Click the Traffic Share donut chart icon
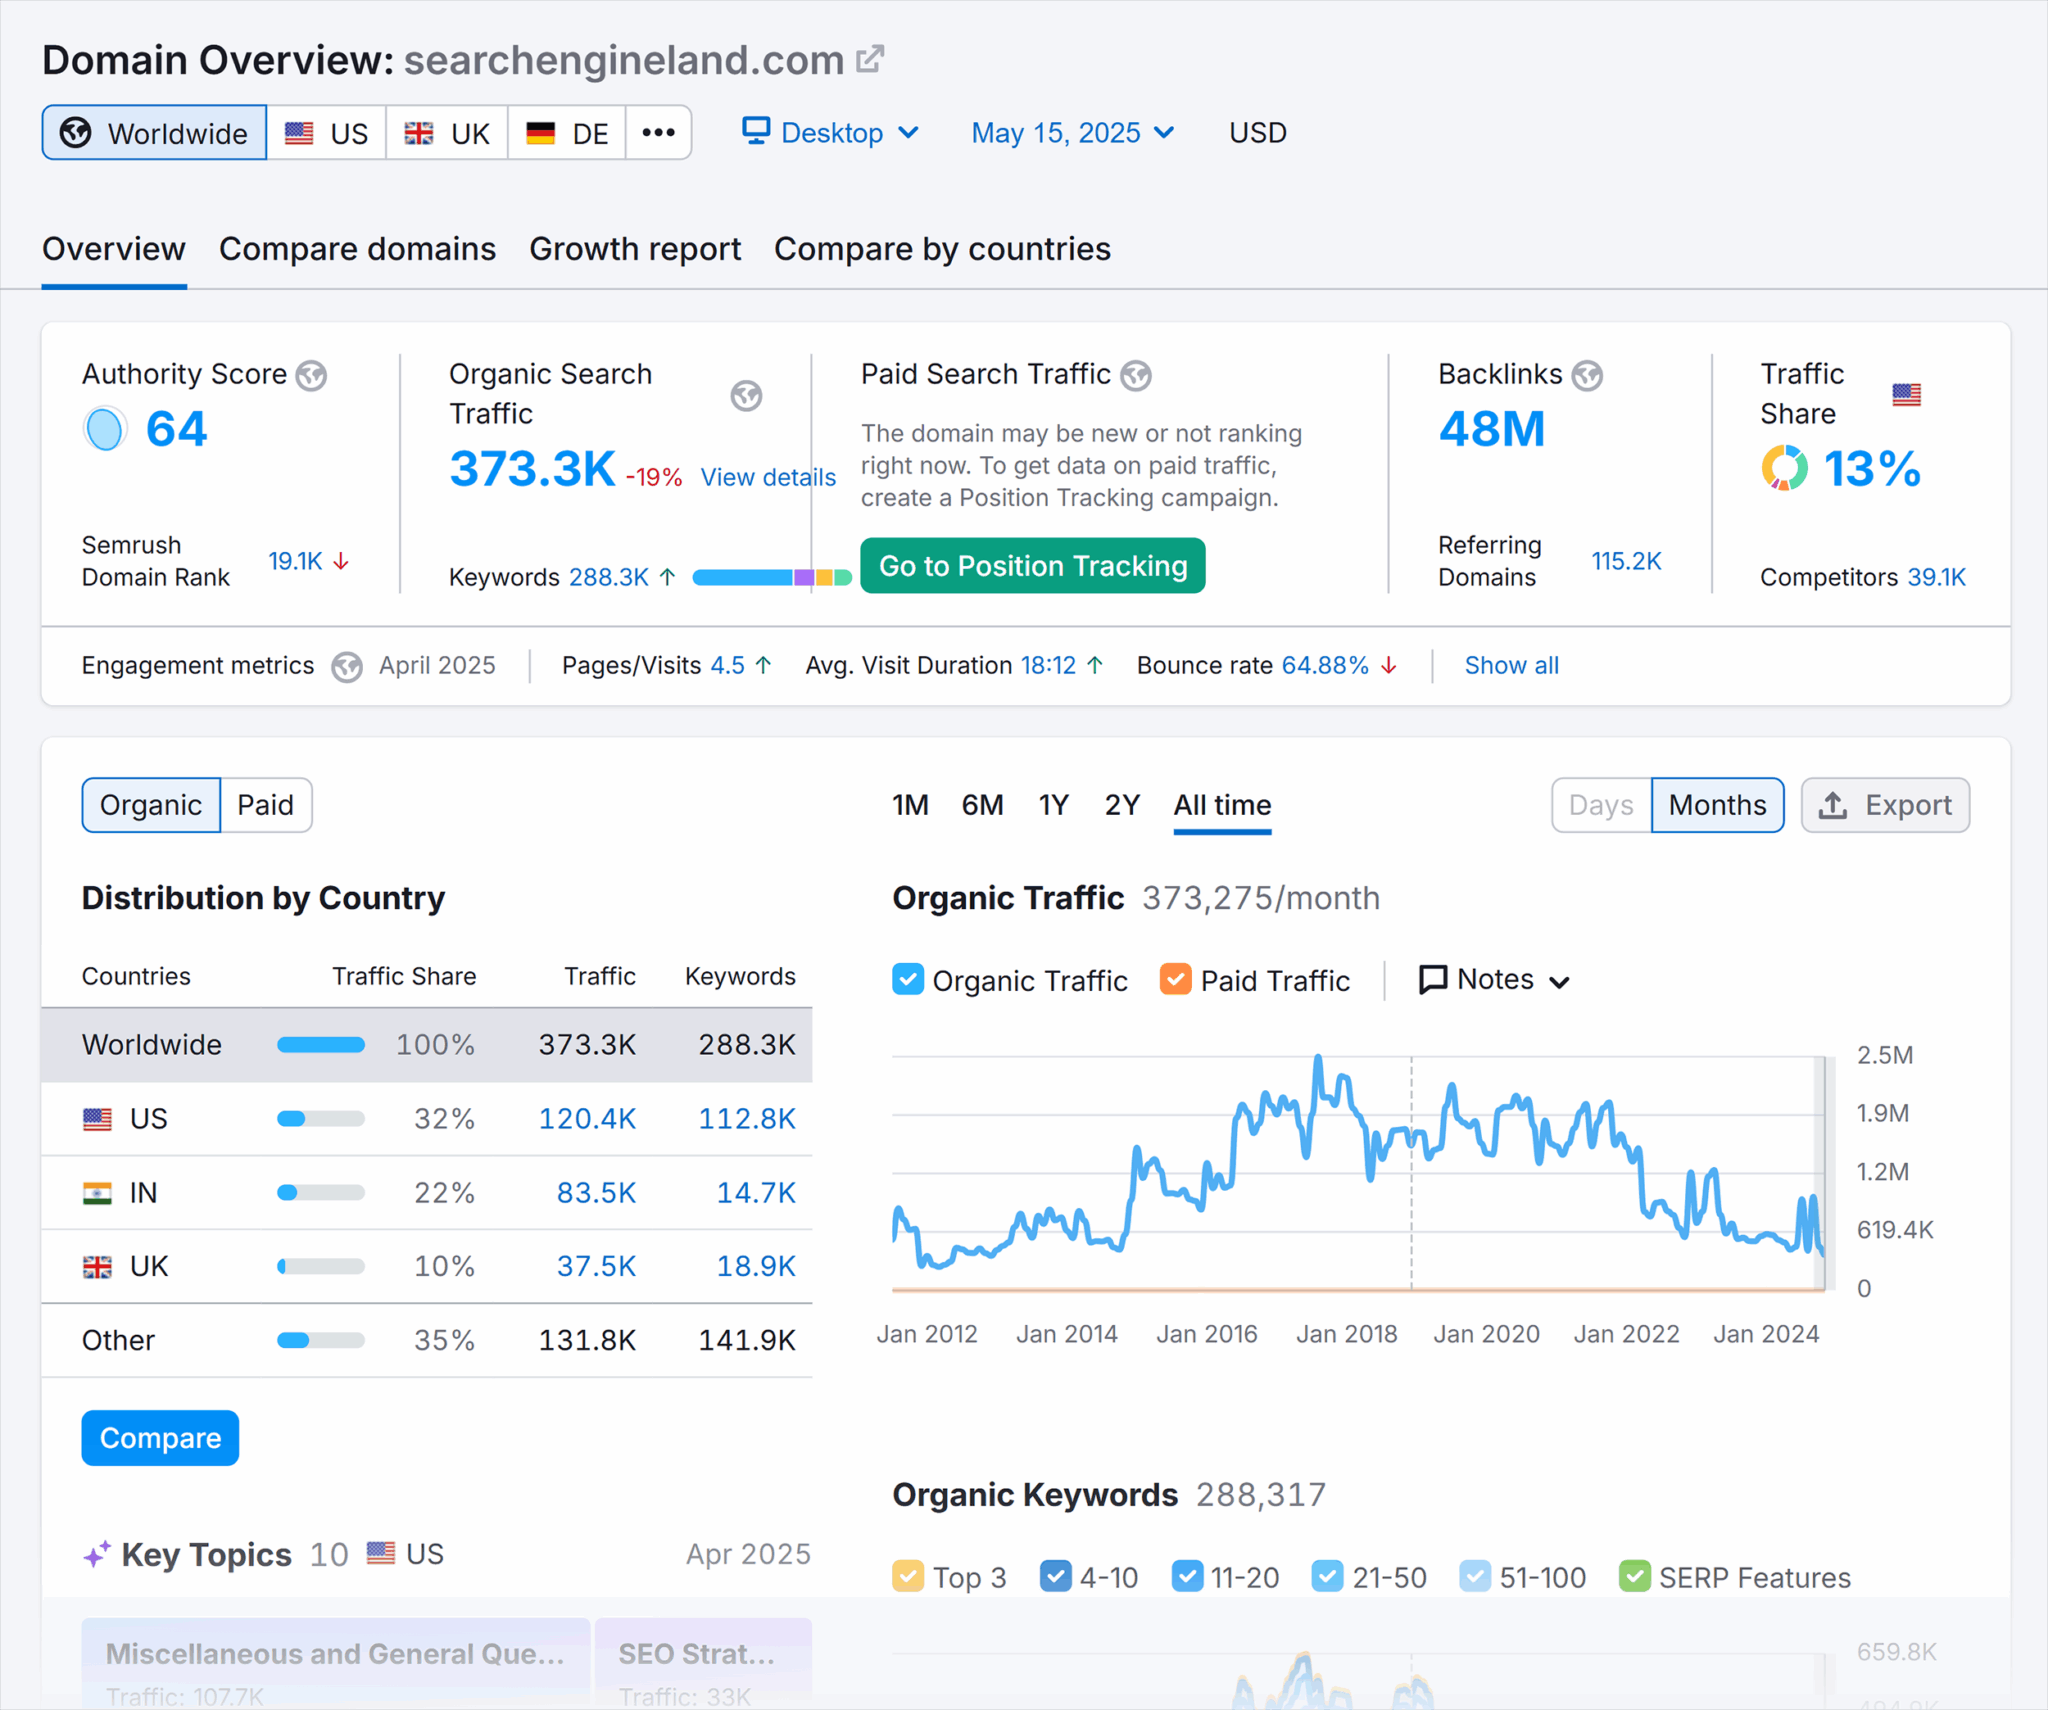The height and width of the screenshot is (1710, 2048). coord(1784,468)
